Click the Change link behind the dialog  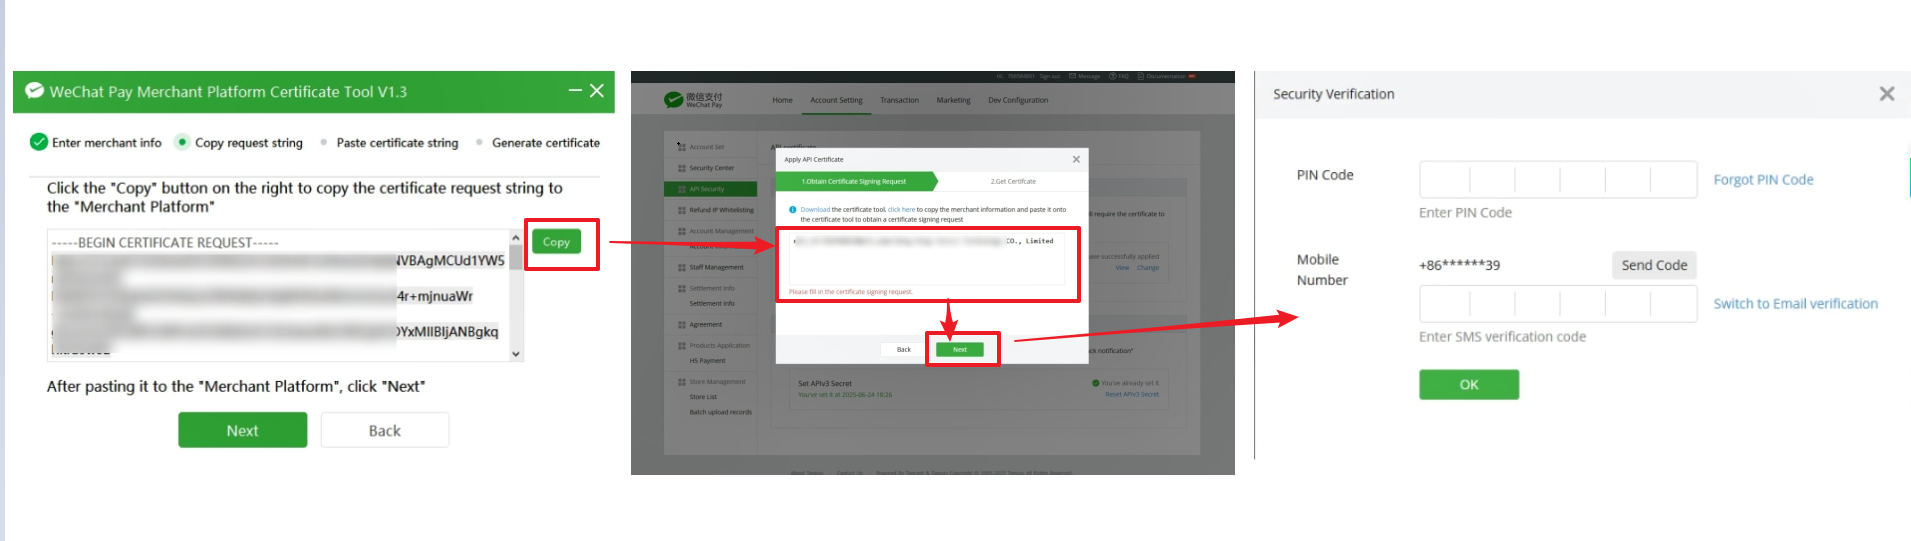[x=1148, y=267]
